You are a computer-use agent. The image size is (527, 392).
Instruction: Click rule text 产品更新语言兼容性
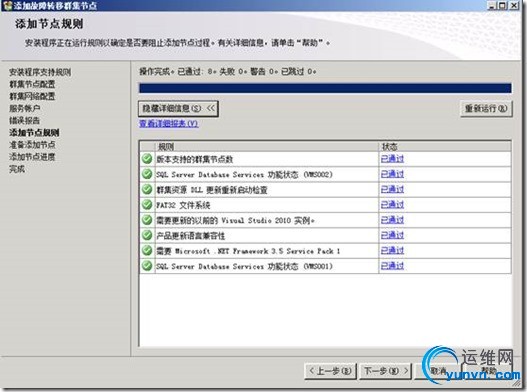191,236
